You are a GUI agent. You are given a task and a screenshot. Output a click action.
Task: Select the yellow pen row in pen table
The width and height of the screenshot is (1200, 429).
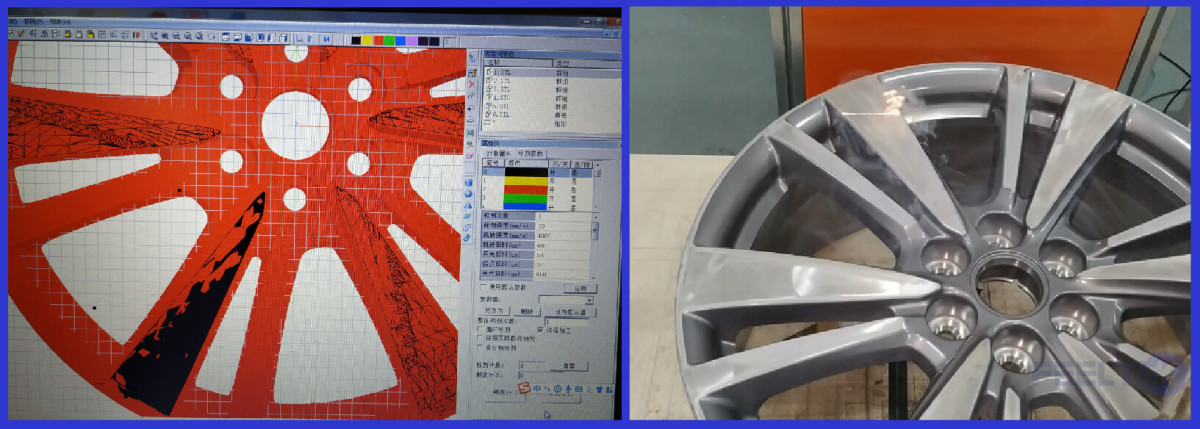(x=537, y=180)
